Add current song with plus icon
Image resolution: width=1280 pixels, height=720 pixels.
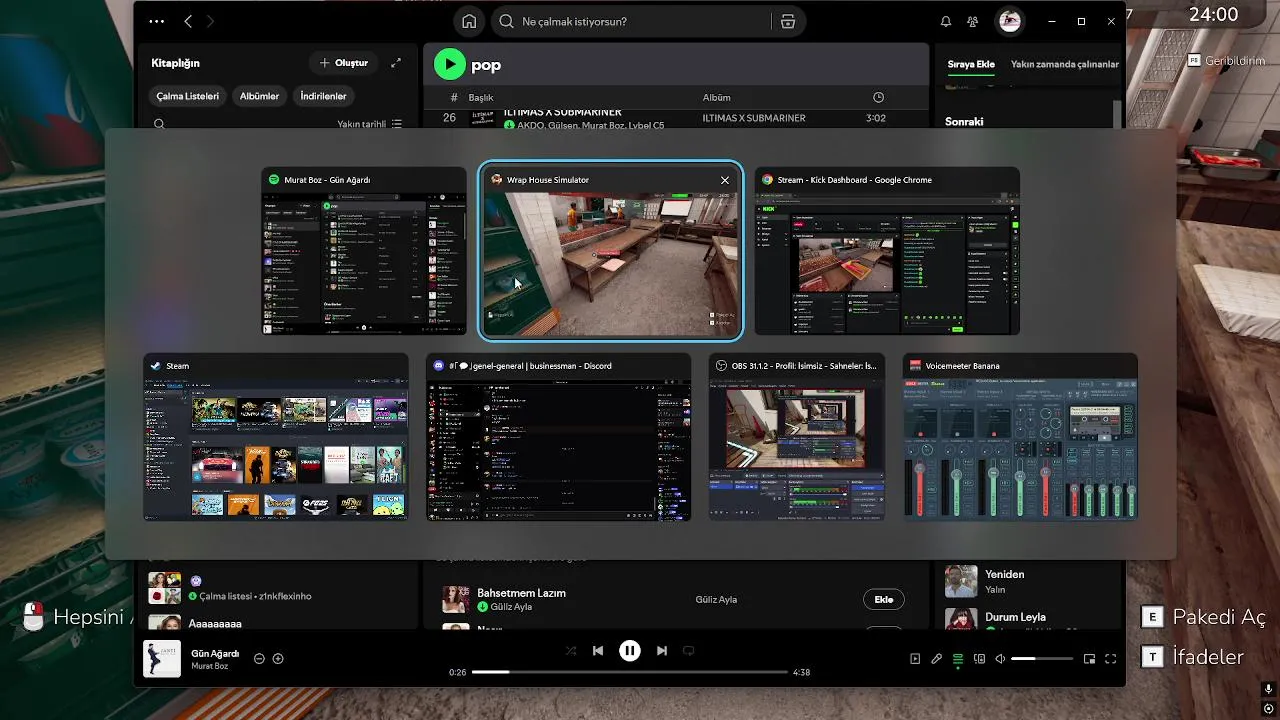278,659
